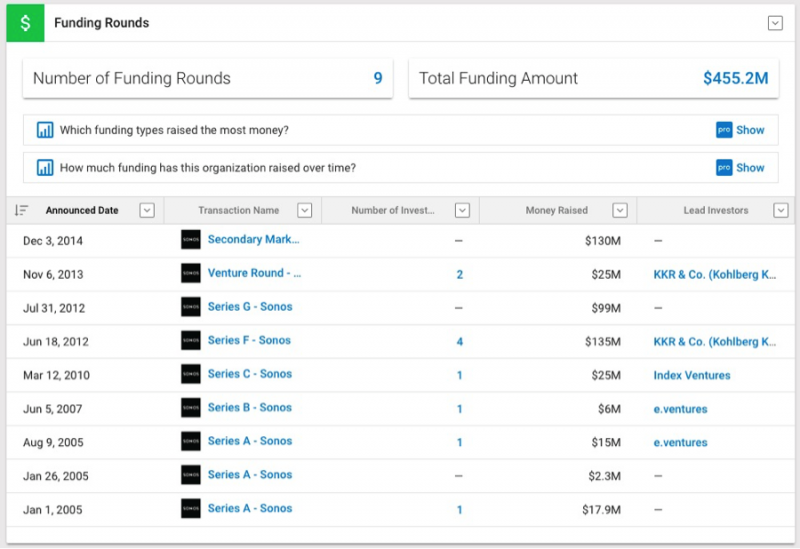
Task: Click Lead Investors column header
Action: tap(716, 210)
